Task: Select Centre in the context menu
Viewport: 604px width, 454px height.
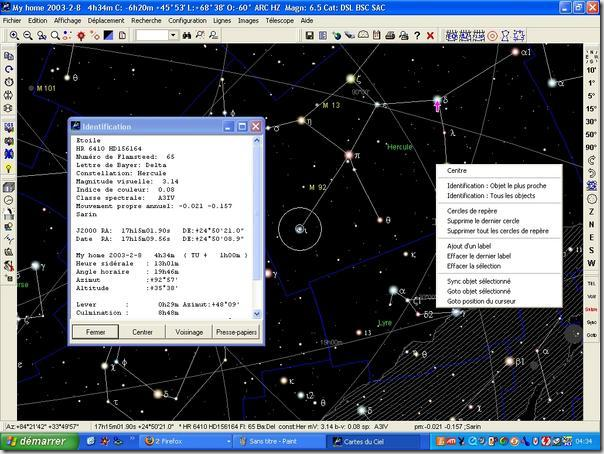Action: coord(457,170)
